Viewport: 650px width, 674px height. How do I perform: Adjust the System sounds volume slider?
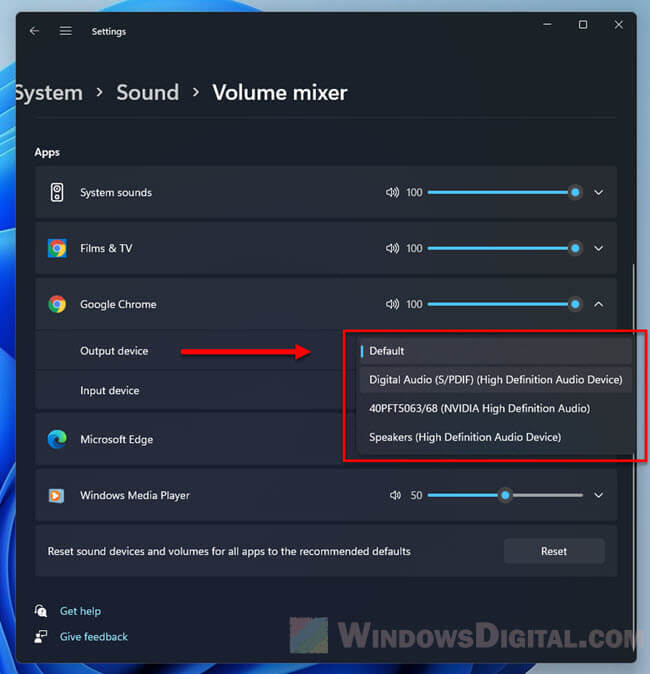point(505,192)
